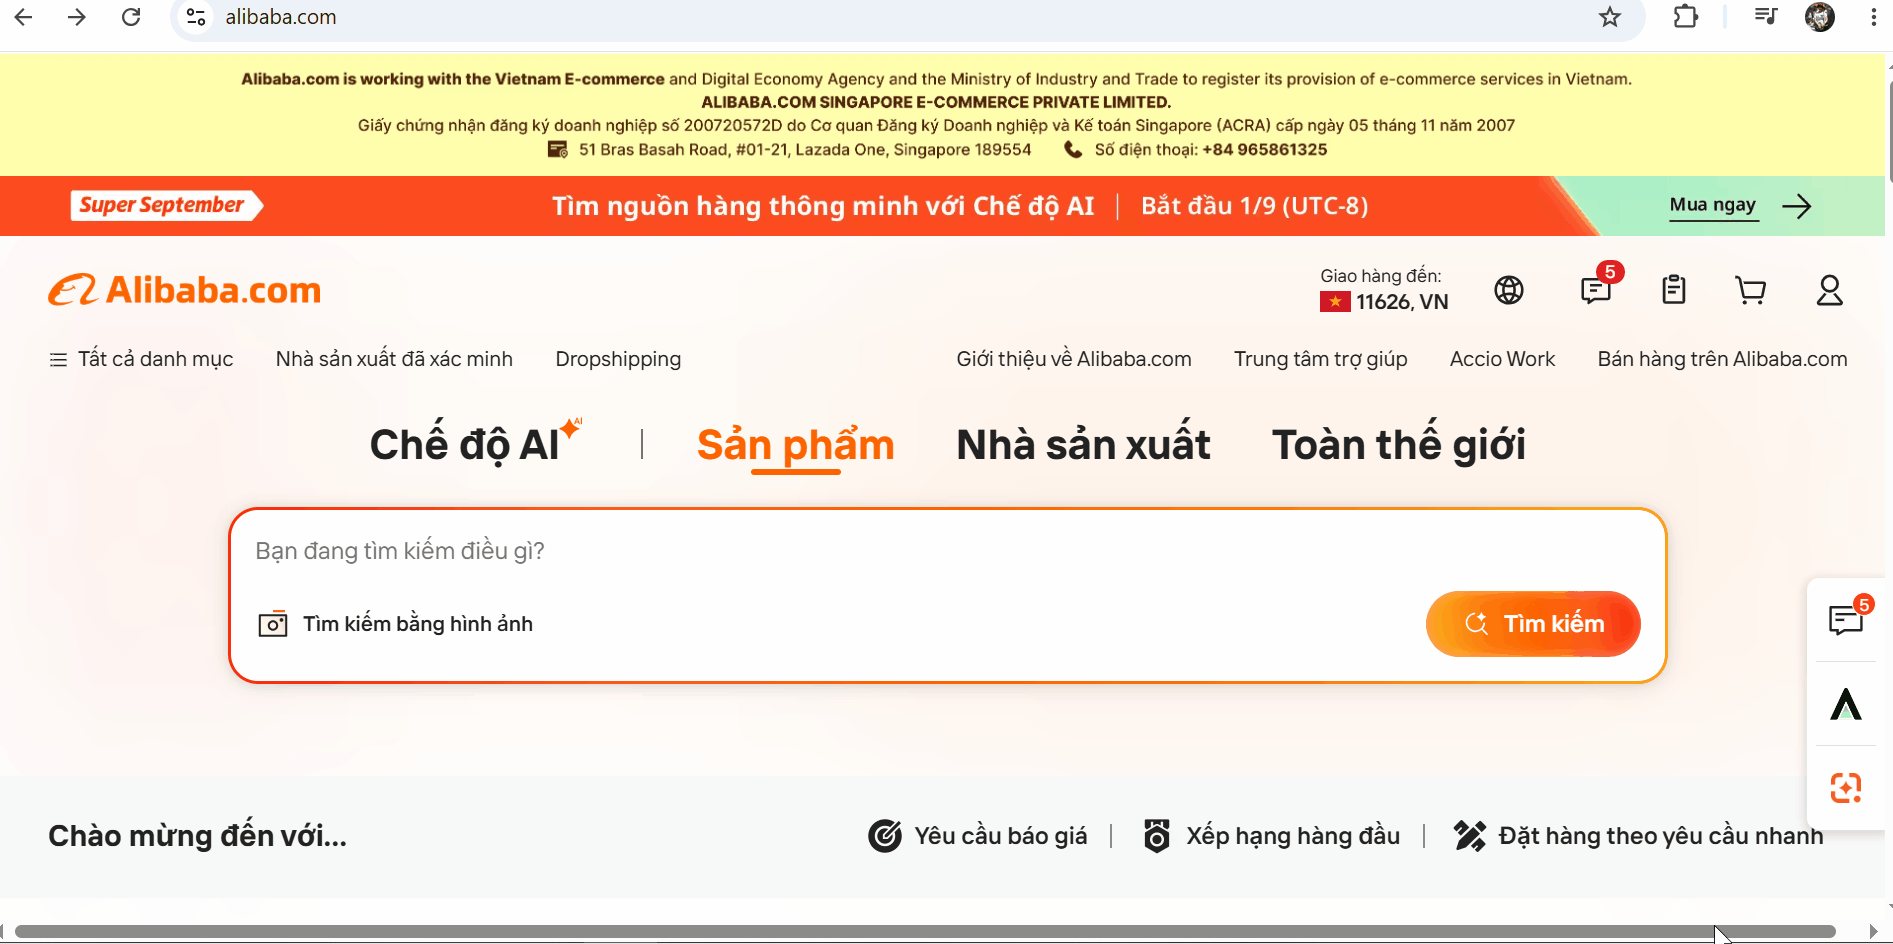Click the Xếp hạng hàng đầu medal icon
The width and height of the screenshot is (1893, 944).
[x=1157, y=836]
